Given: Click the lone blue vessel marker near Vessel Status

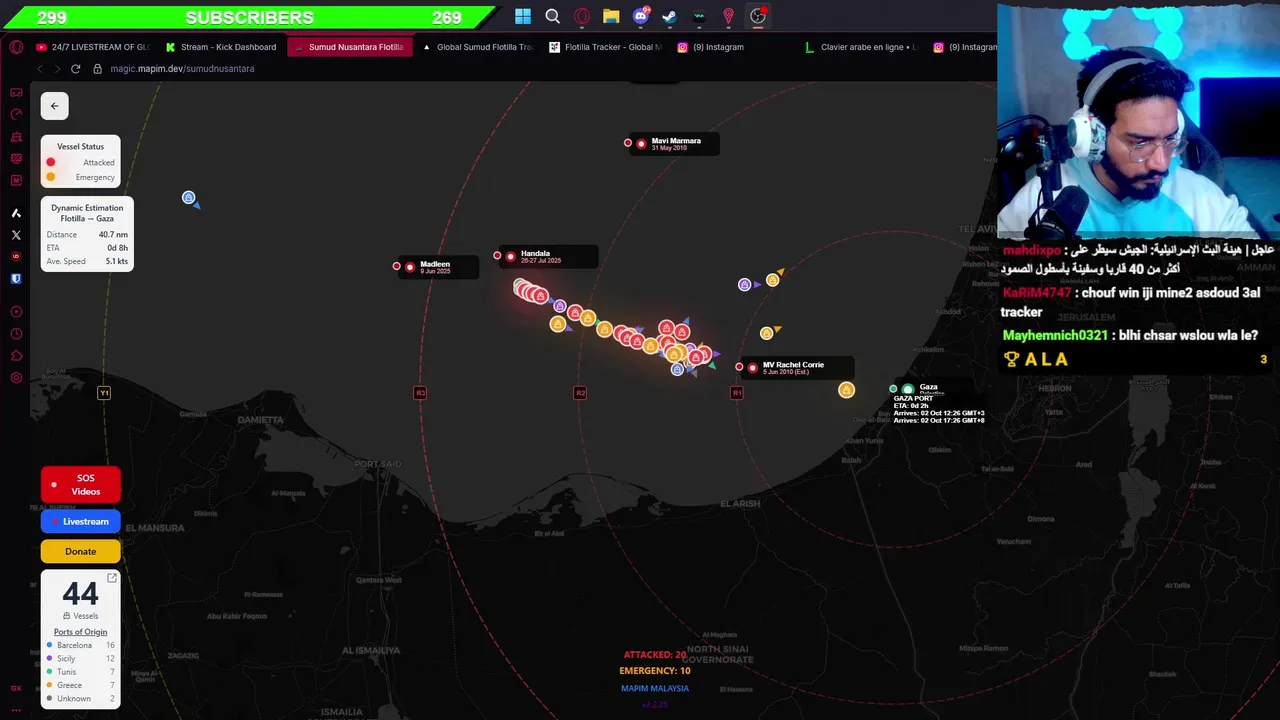Looking at the screenshot, I should [188, 198].
